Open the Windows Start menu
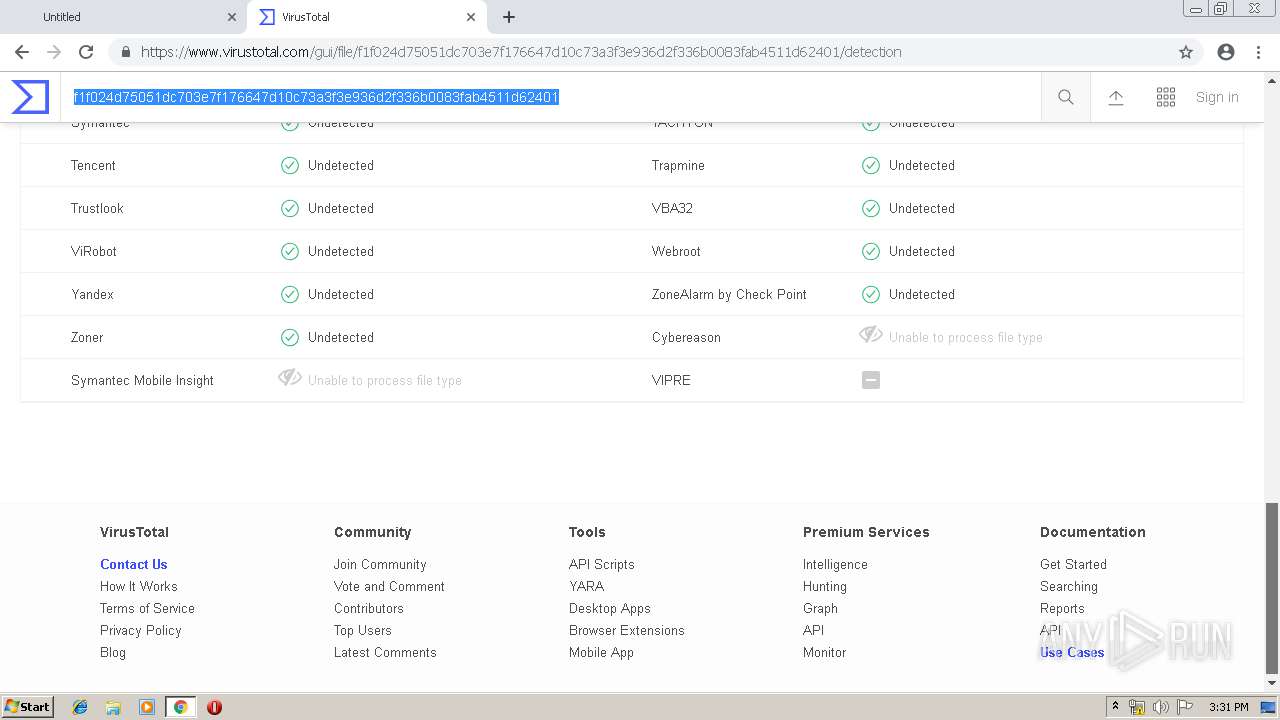 pyautogui.click(x=28, y=706)
